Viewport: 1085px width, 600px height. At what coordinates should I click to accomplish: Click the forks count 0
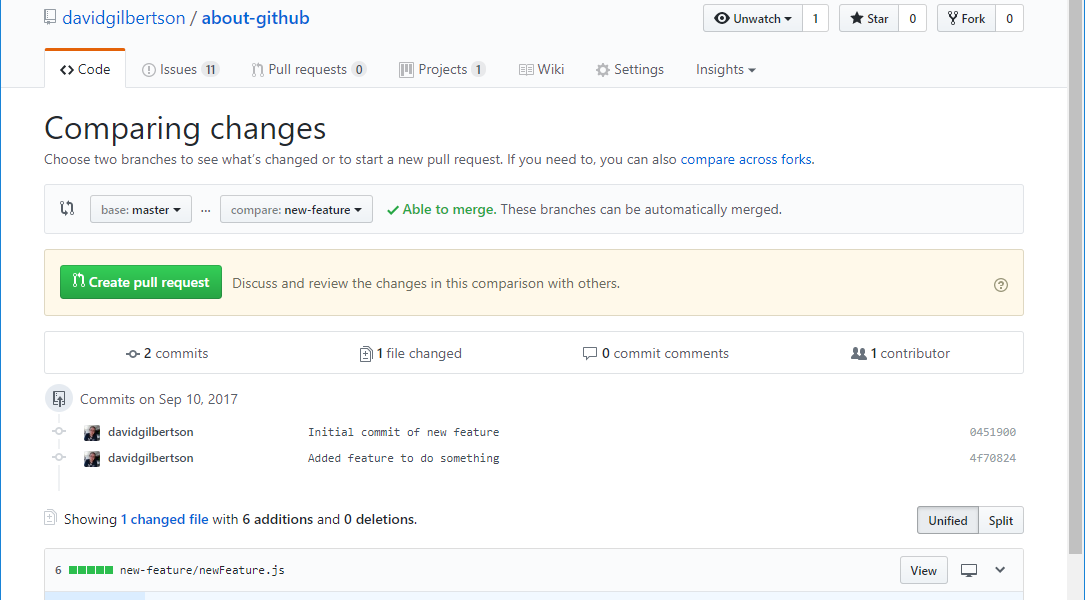(x=1010, y=19)
